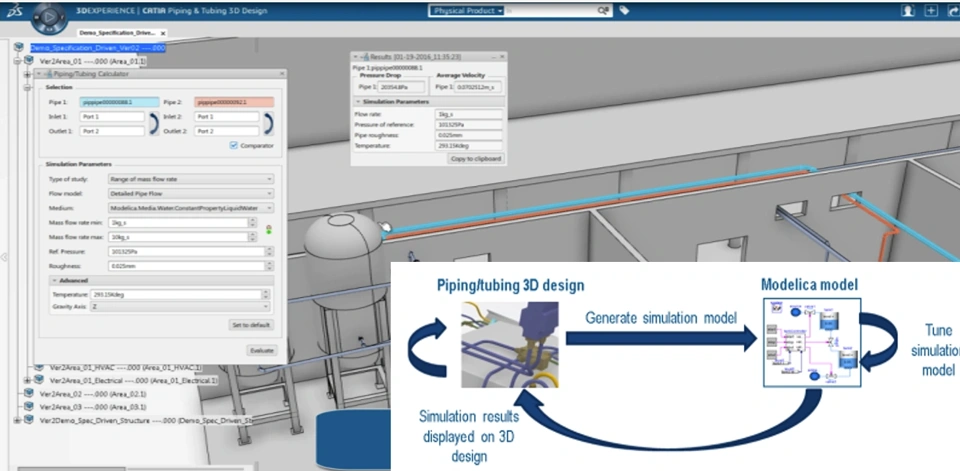Swap Inlet 1 and Outlet 1 ports arrow
This screenshot has width=960, height=471.
(x=154, y=124)
